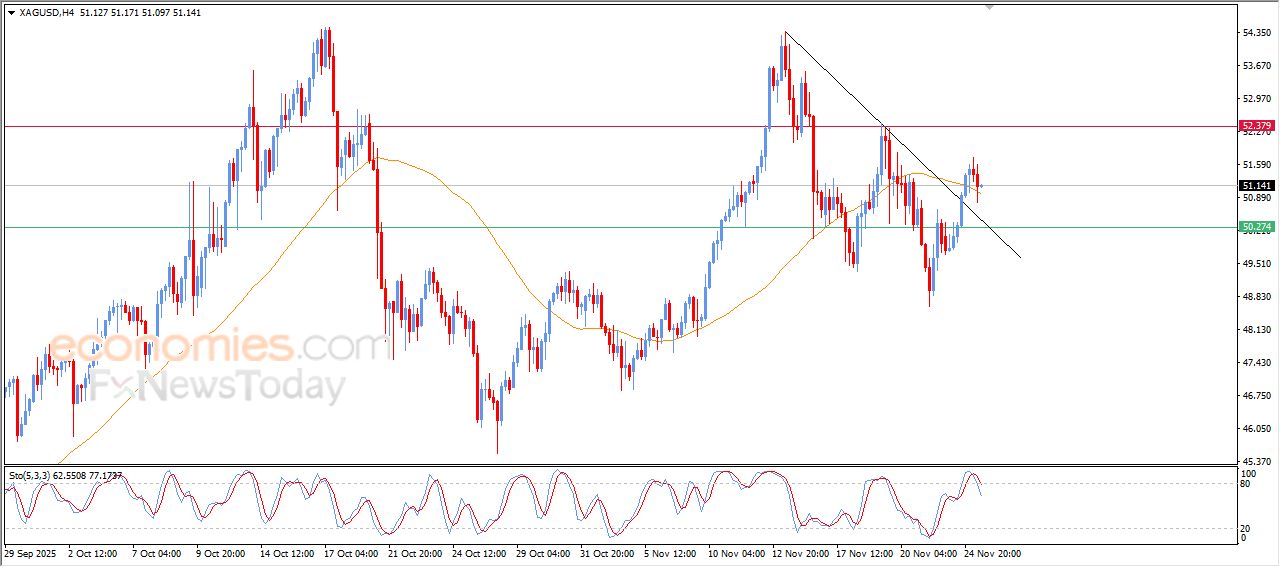The width and height of the screenshot is (1280, 567).
Task: Click the 46.050 price scale value
Action: click(1255, 429)
